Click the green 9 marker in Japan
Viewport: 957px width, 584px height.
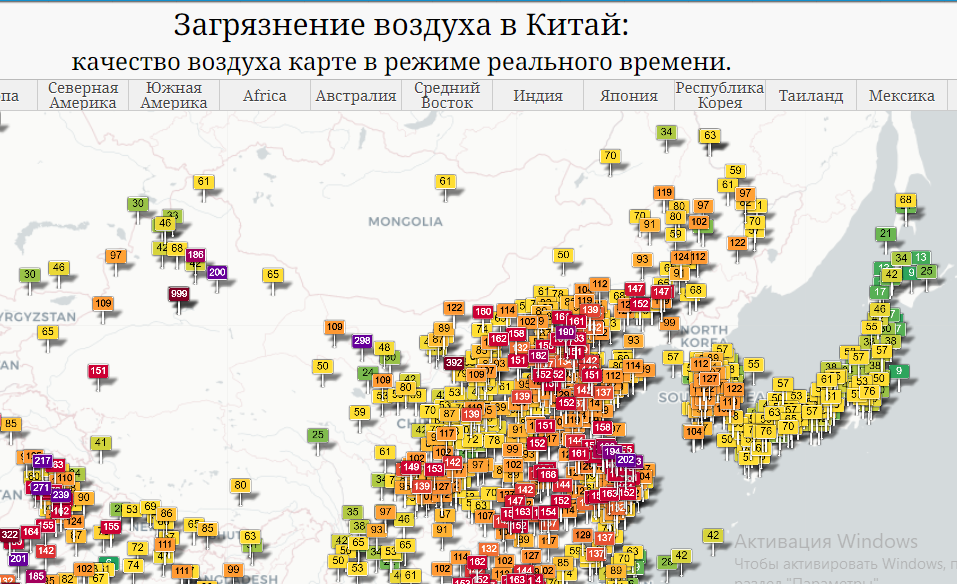(x=900, y=371)
